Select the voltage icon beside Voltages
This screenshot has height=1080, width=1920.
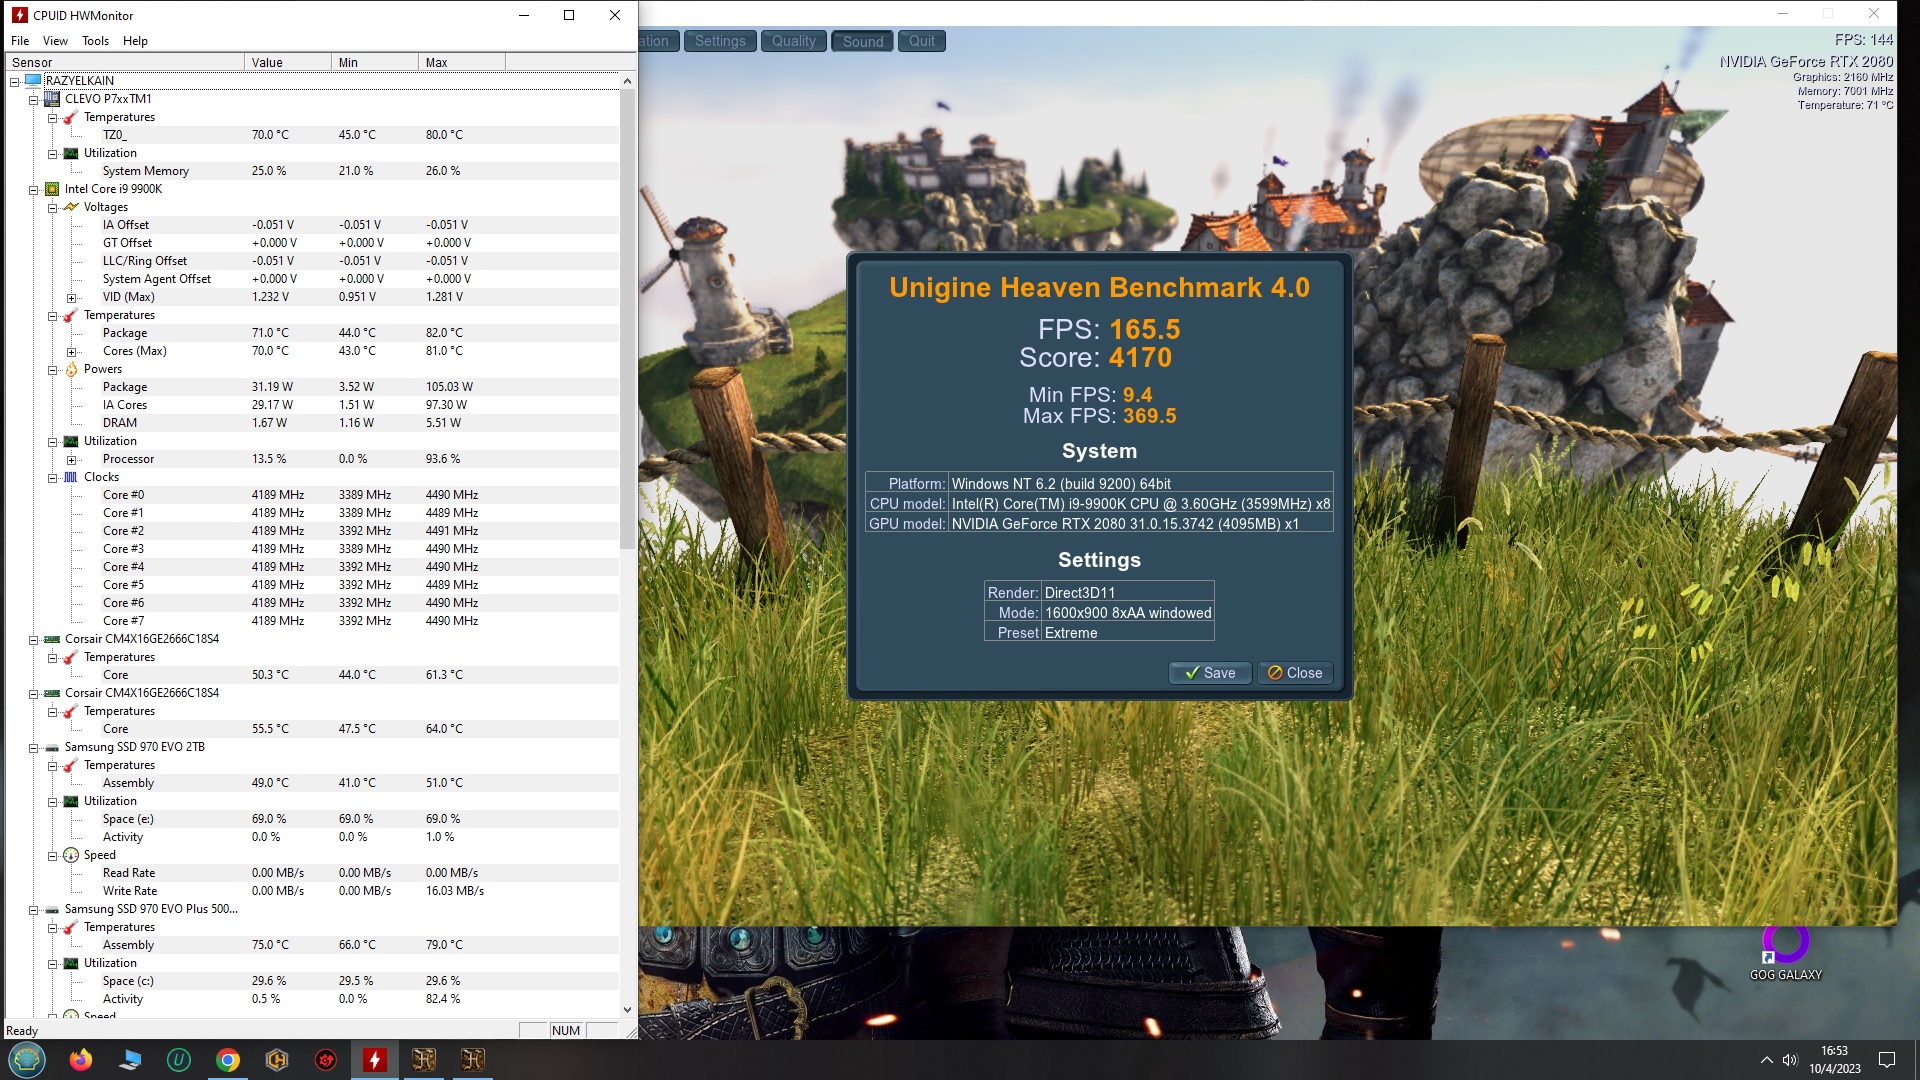click(x=71, y=207)
